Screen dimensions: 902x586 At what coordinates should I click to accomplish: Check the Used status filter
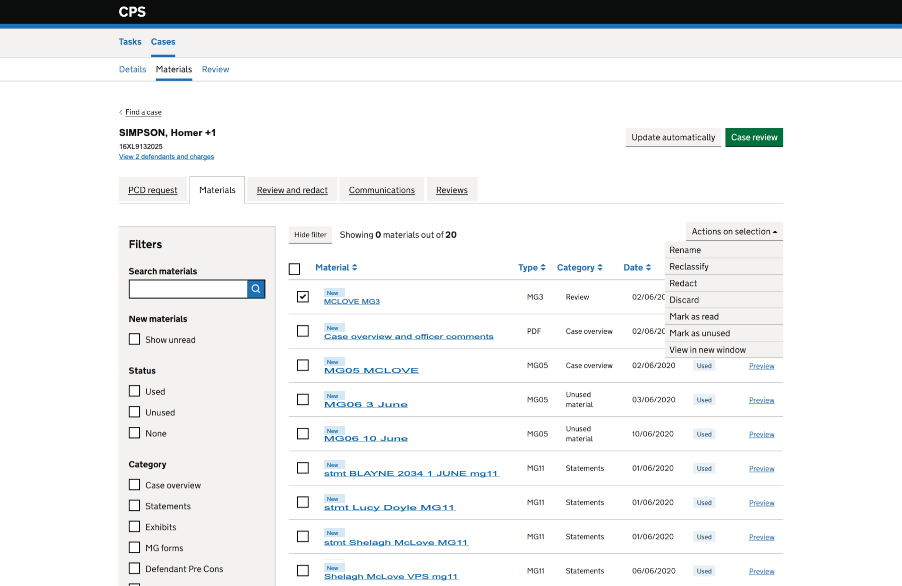click(x=135, y=391)
